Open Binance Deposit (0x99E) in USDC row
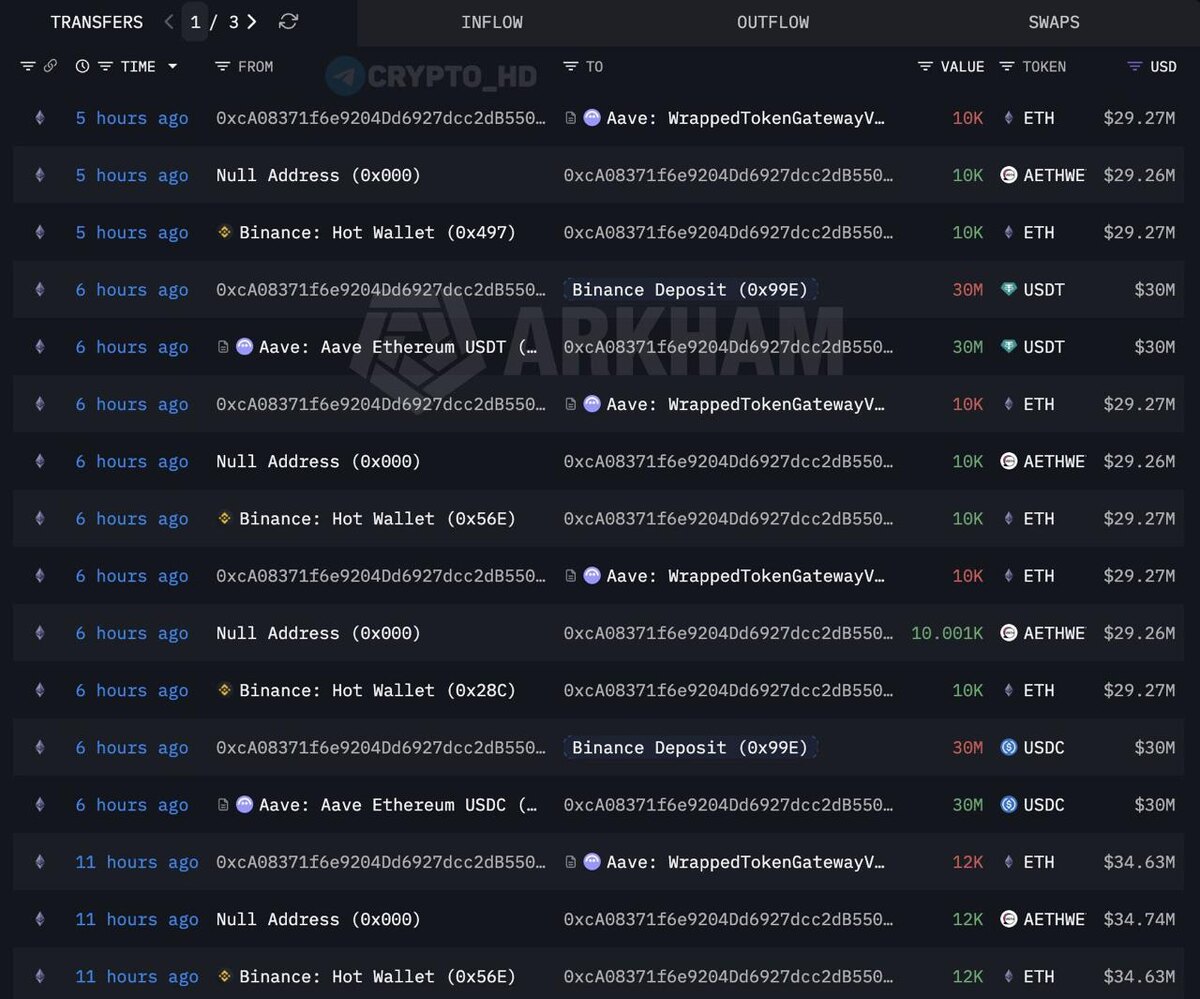 point(690,748)
